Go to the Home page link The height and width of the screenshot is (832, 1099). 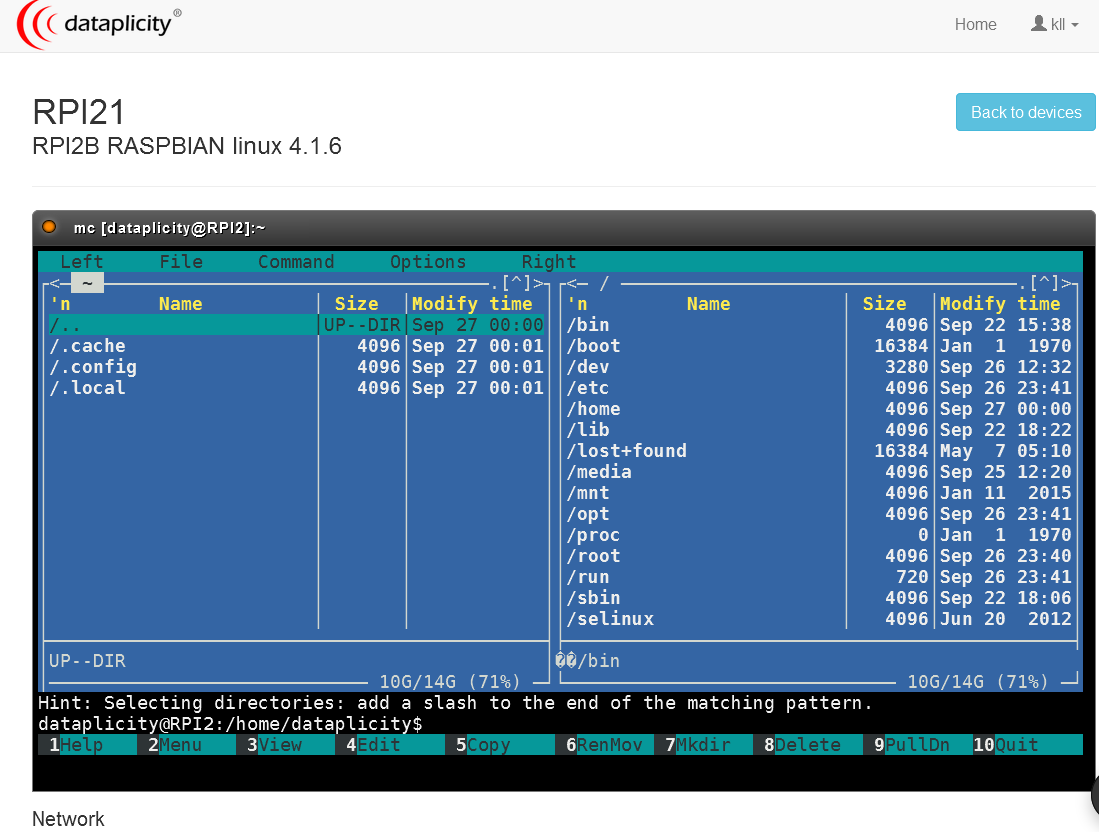(975, 25)
